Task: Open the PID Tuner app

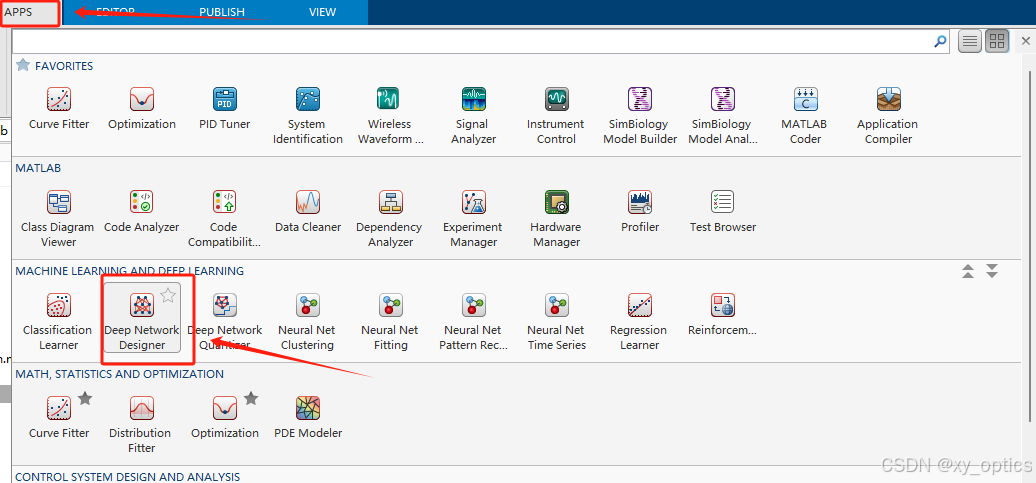Action: click(x=225, y=109)
